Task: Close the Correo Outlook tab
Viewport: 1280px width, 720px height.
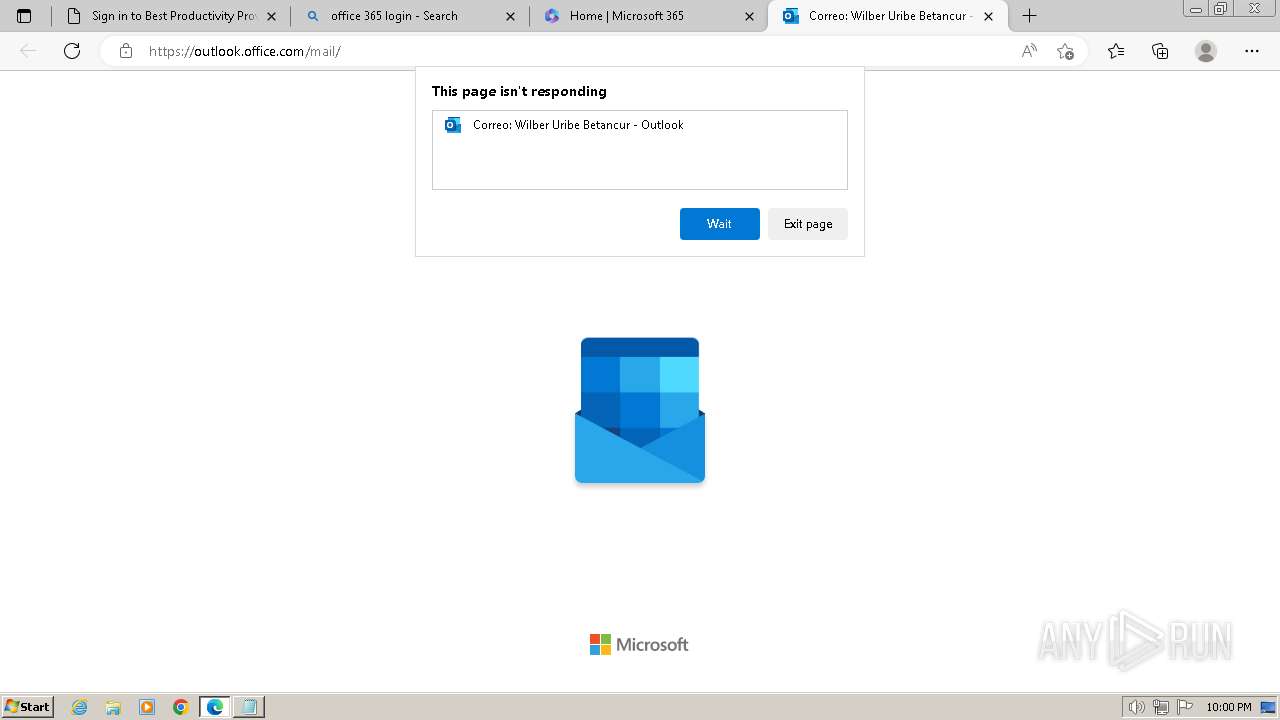Action: (989, 16)
